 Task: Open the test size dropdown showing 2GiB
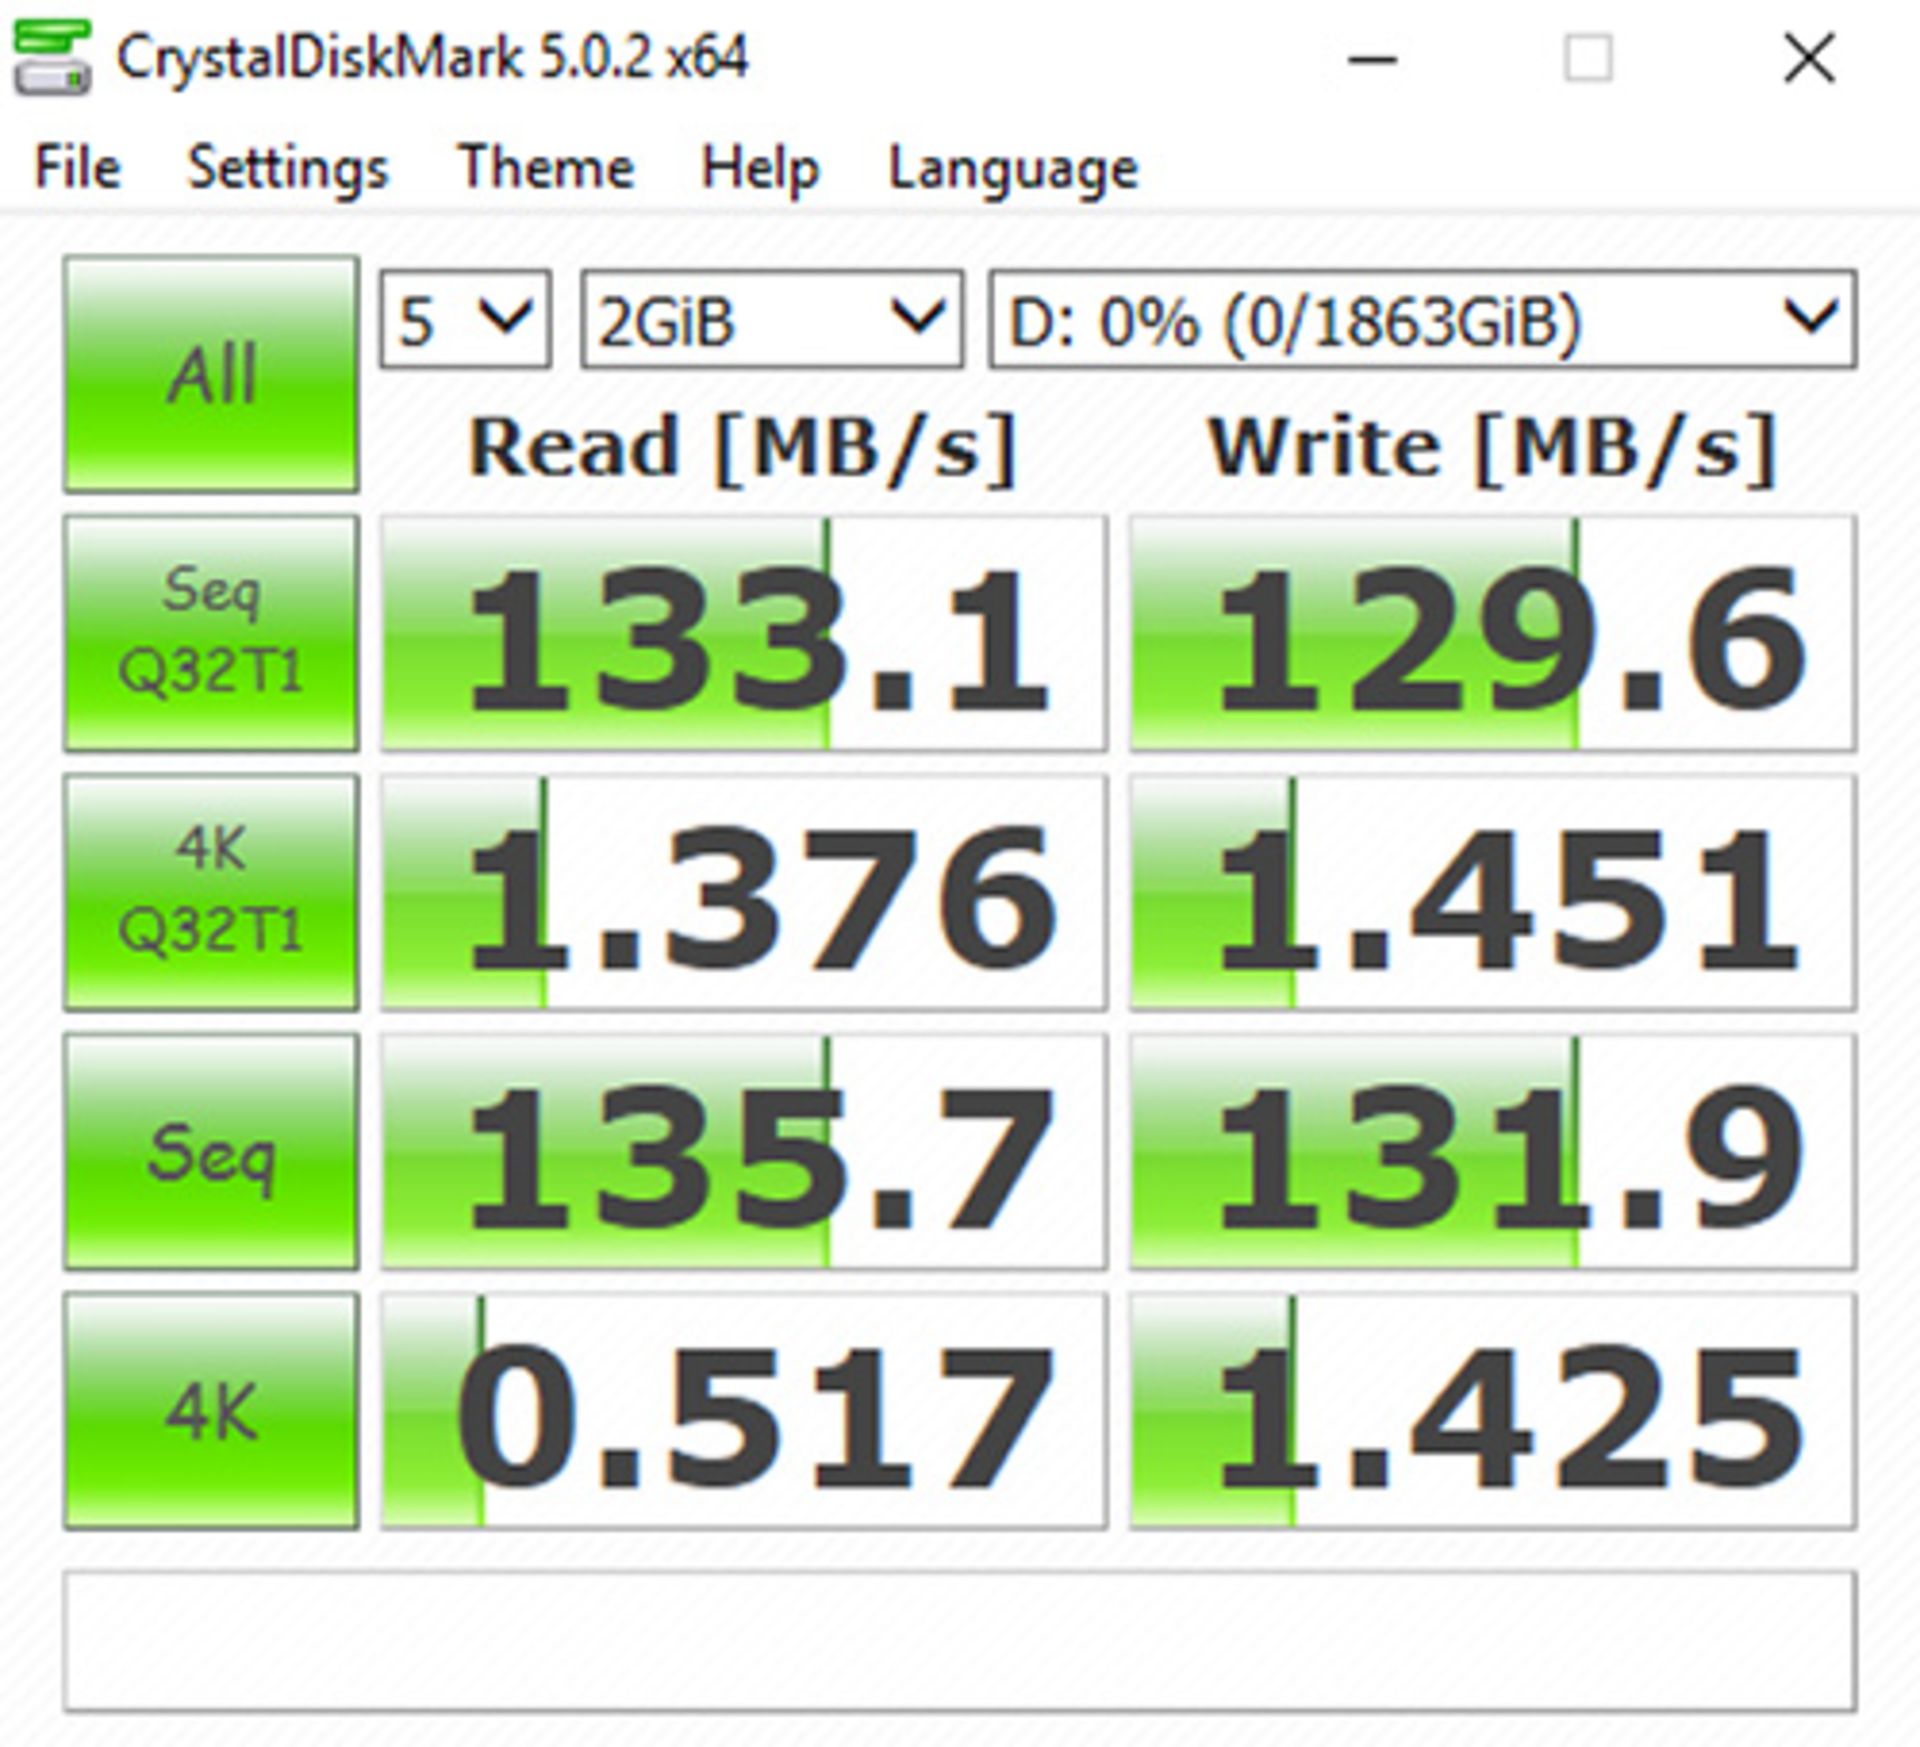(773, 319)
